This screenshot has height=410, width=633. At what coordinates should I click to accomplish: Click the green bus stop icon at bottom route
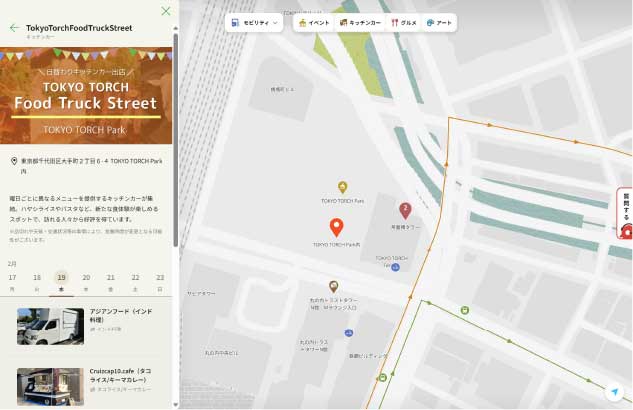[x=382, y=377]
